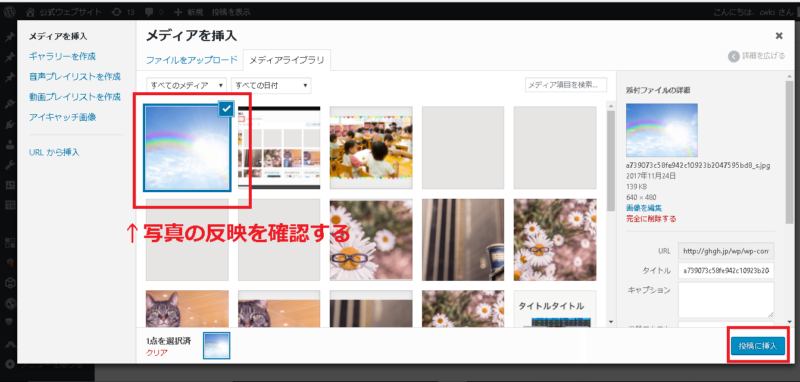
Task: Choose ギャラリーを作成 in left menu
Action: 62,56
